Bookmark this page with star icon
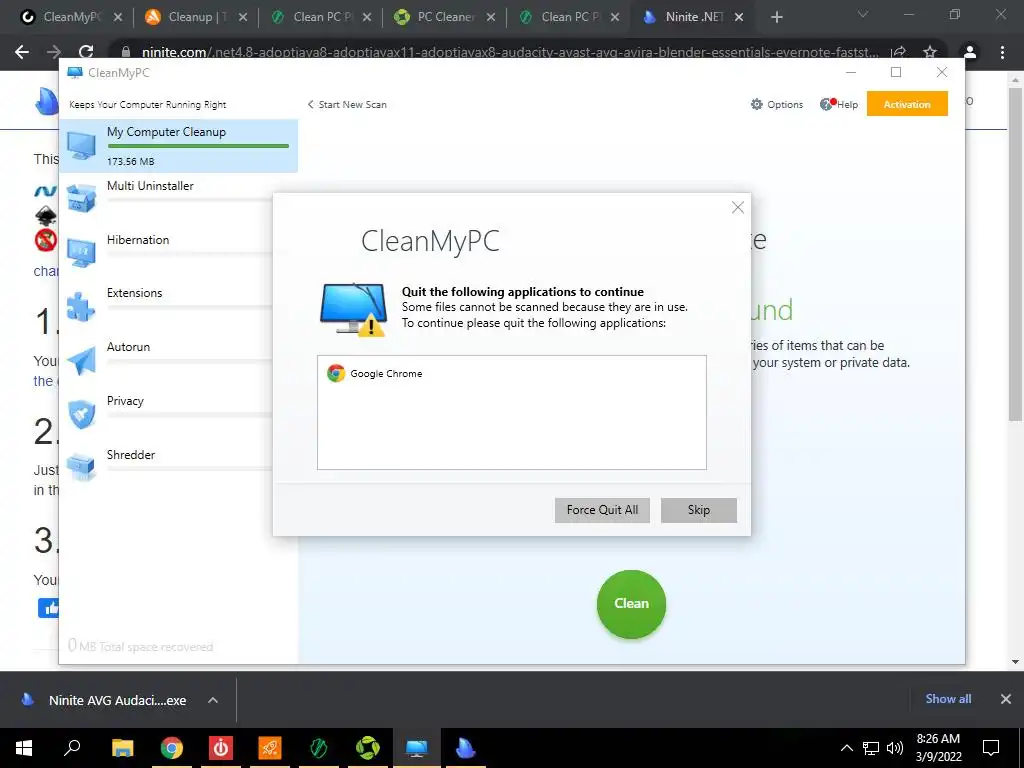This screenshot has width=1024, height=768. 930,52
